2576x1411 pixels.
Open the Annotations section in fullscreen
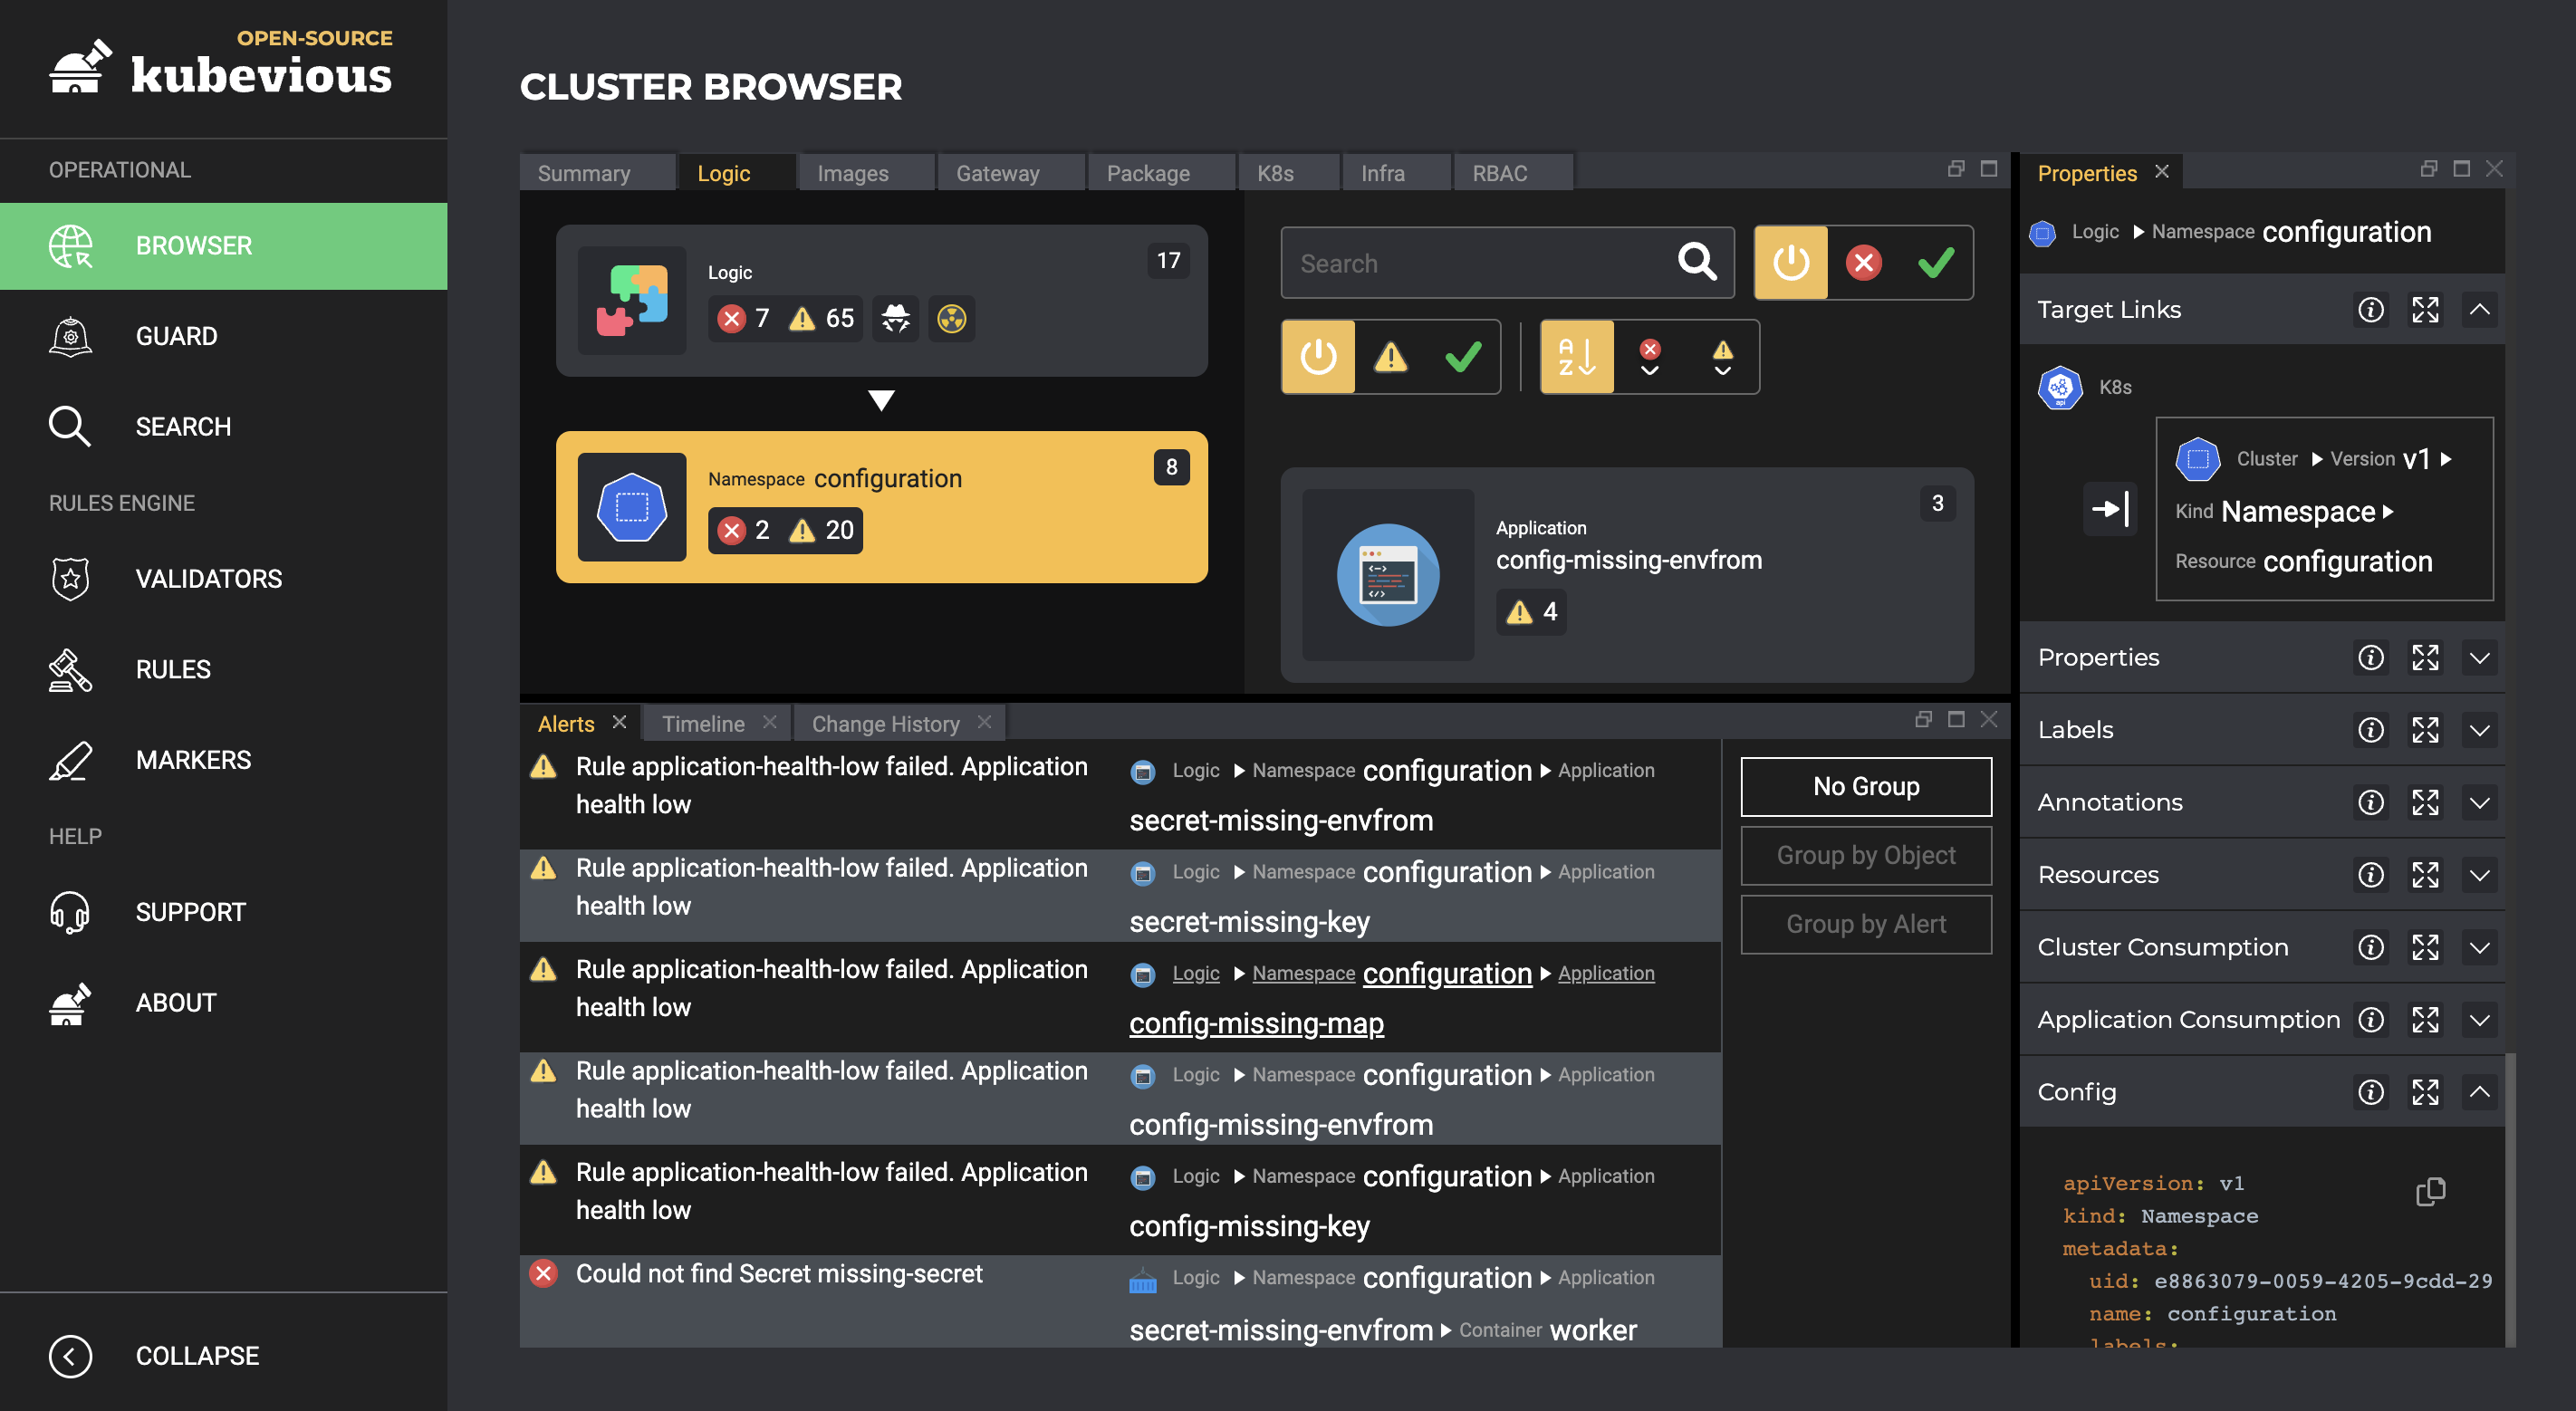(2426, 803)
